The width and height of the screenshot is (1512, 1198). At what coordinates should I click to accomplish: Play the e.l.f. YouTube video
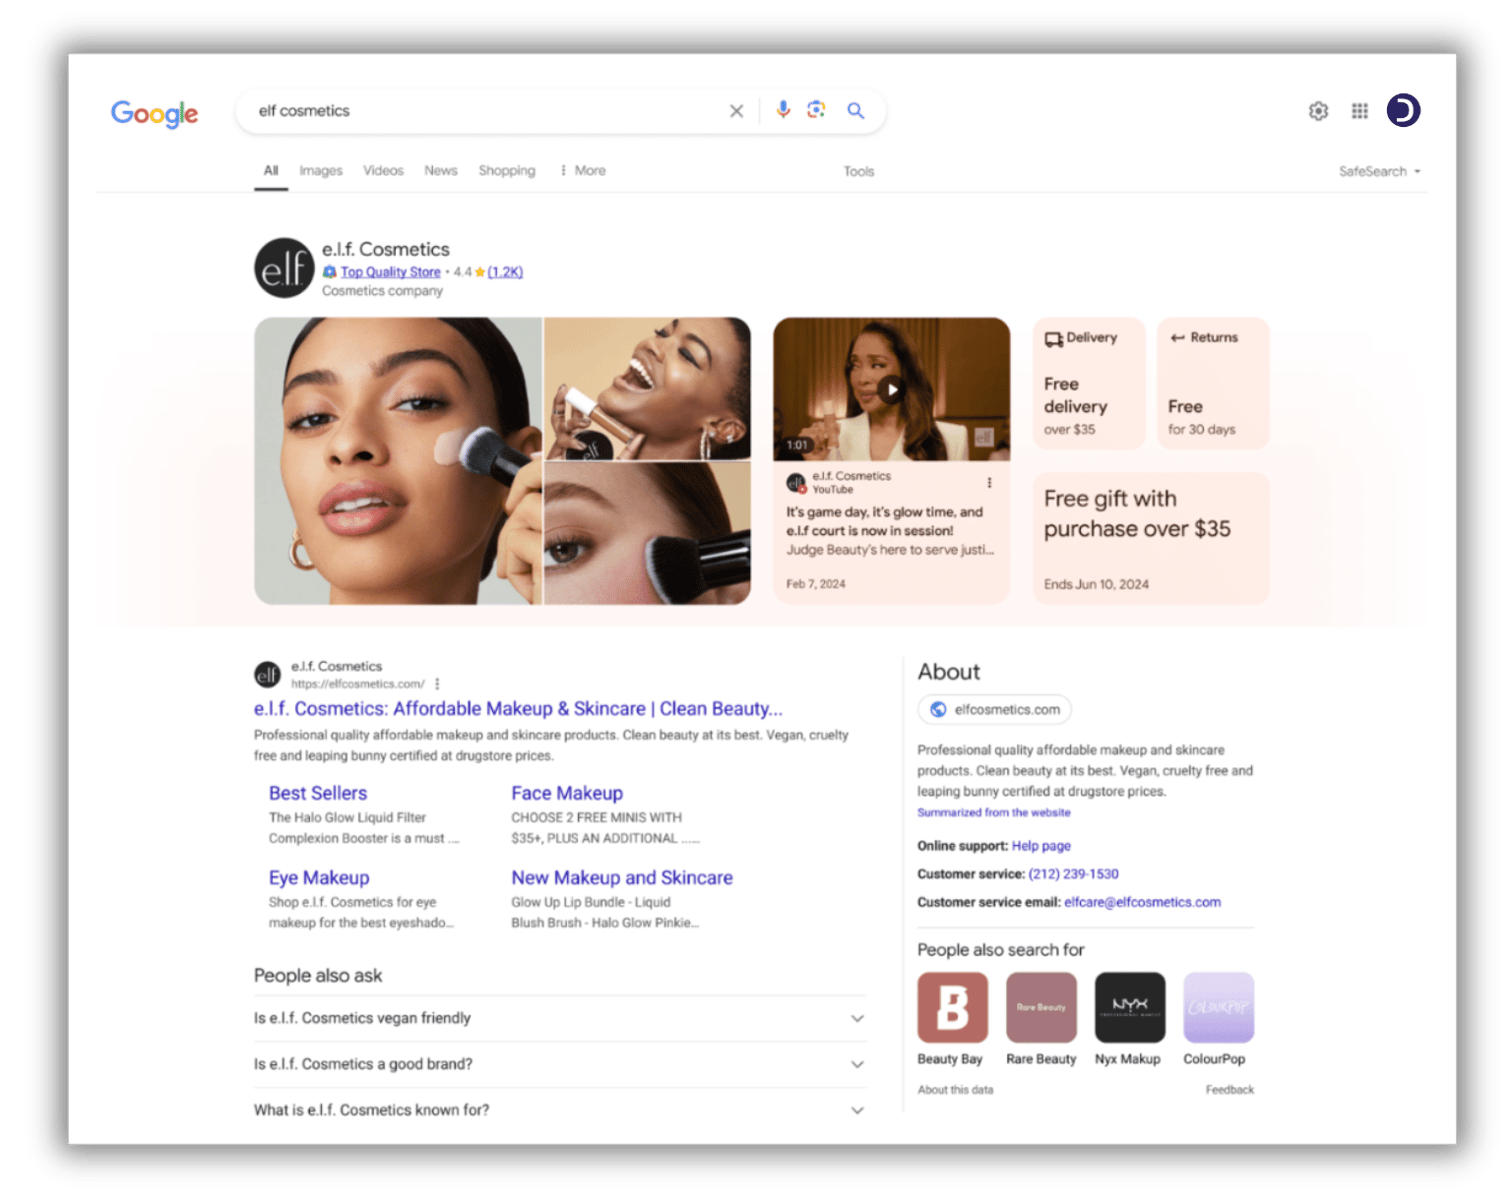pyautogui.click(x=892, y=390)
